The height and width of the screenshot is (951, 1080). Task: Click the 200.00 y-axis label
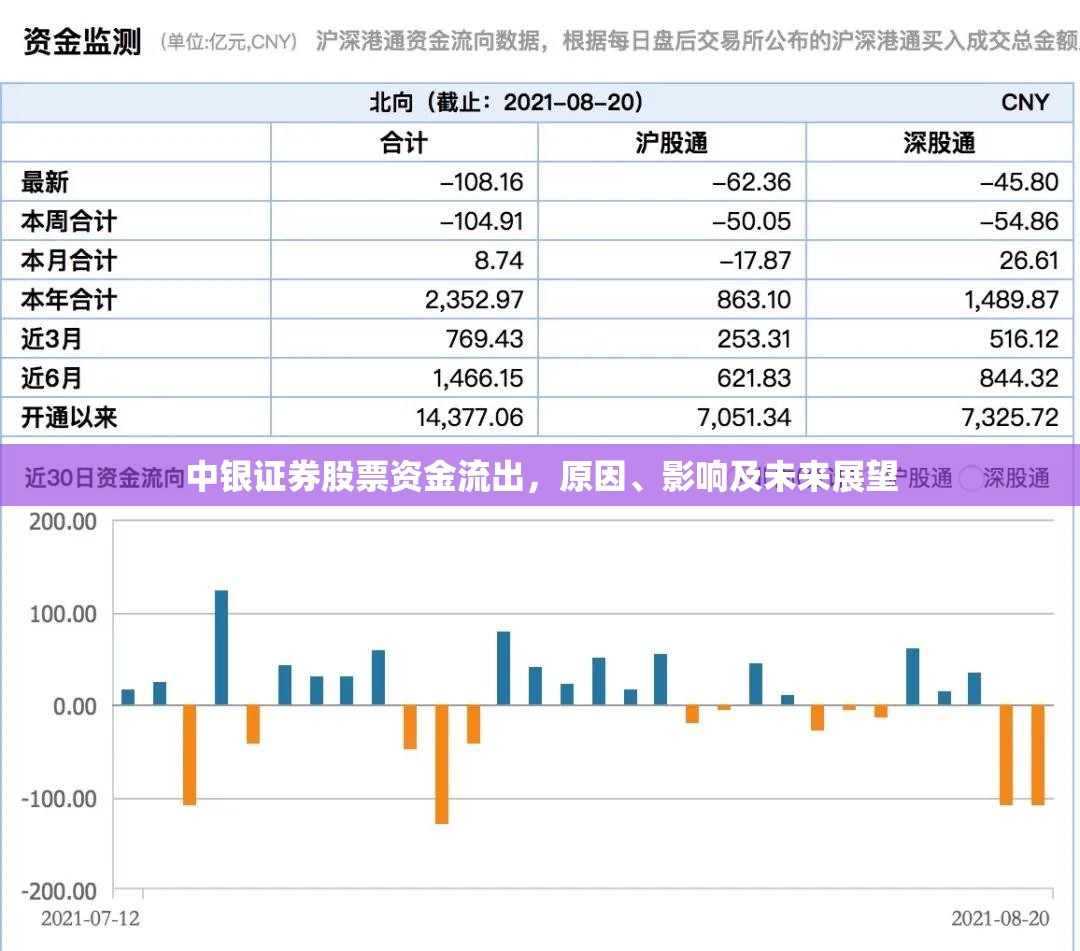coord(63,523)
